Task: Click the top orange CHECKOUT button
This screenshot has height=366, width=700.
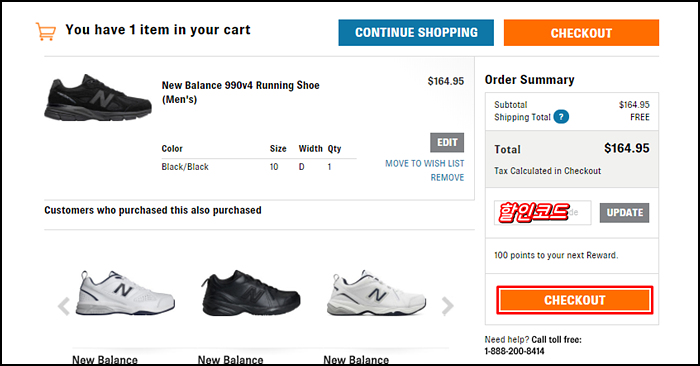Action: coord(581,33)
